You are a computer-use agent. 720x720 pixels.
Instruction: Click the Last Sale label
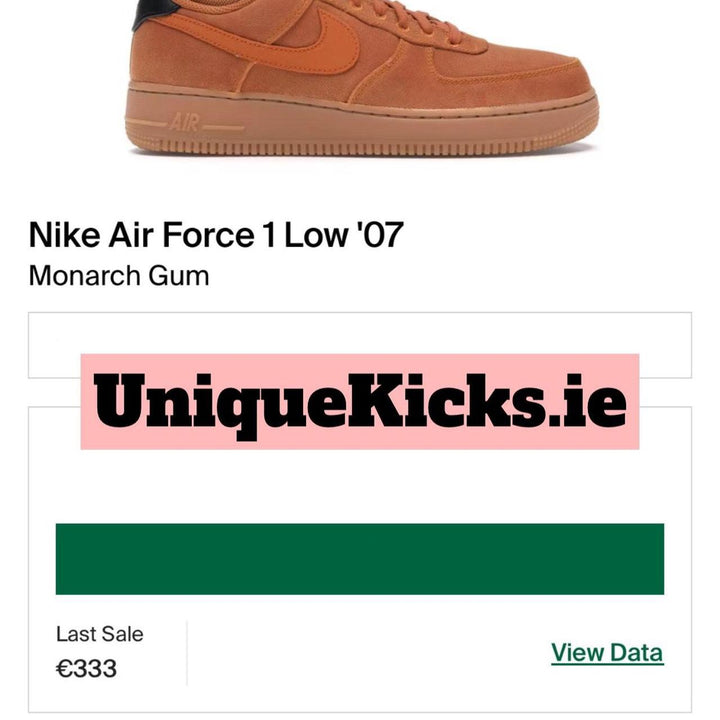click(x=100, y=634)
